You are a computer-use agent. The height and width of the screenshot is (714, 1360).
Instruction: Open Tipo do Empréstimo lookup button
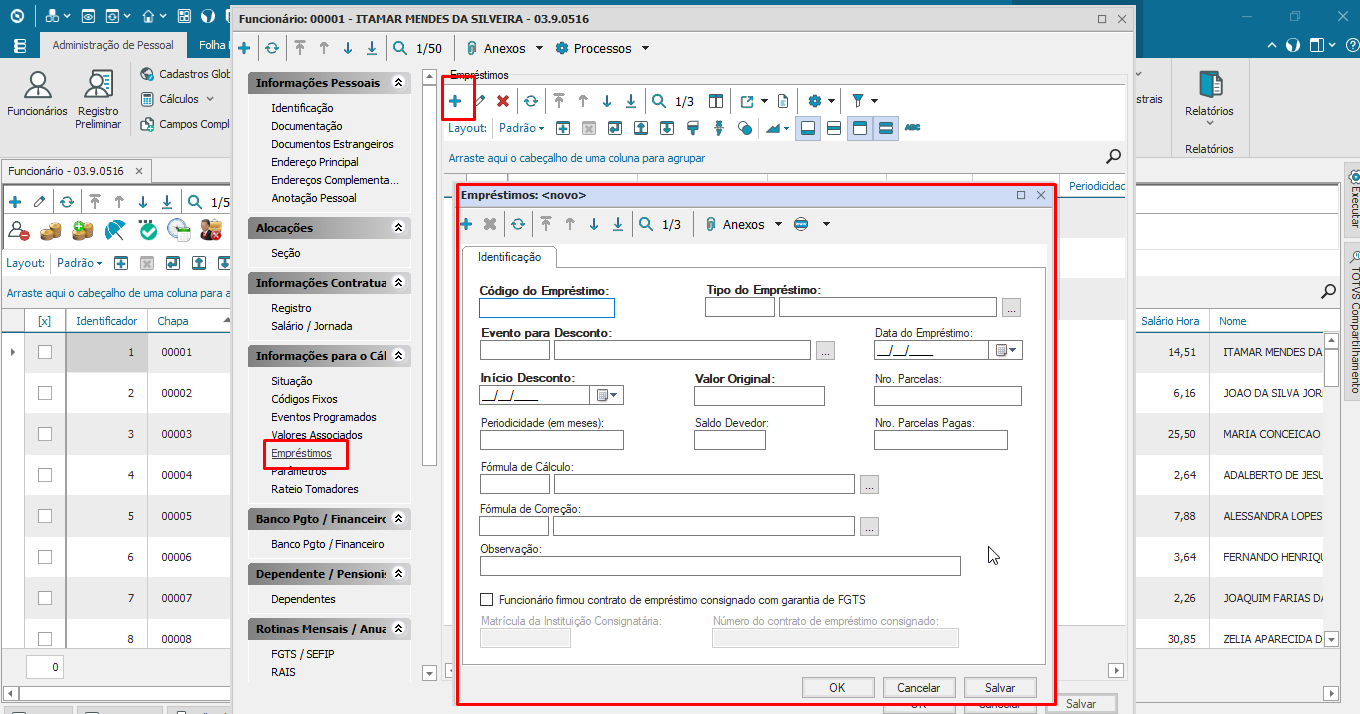click(1012, 308)
